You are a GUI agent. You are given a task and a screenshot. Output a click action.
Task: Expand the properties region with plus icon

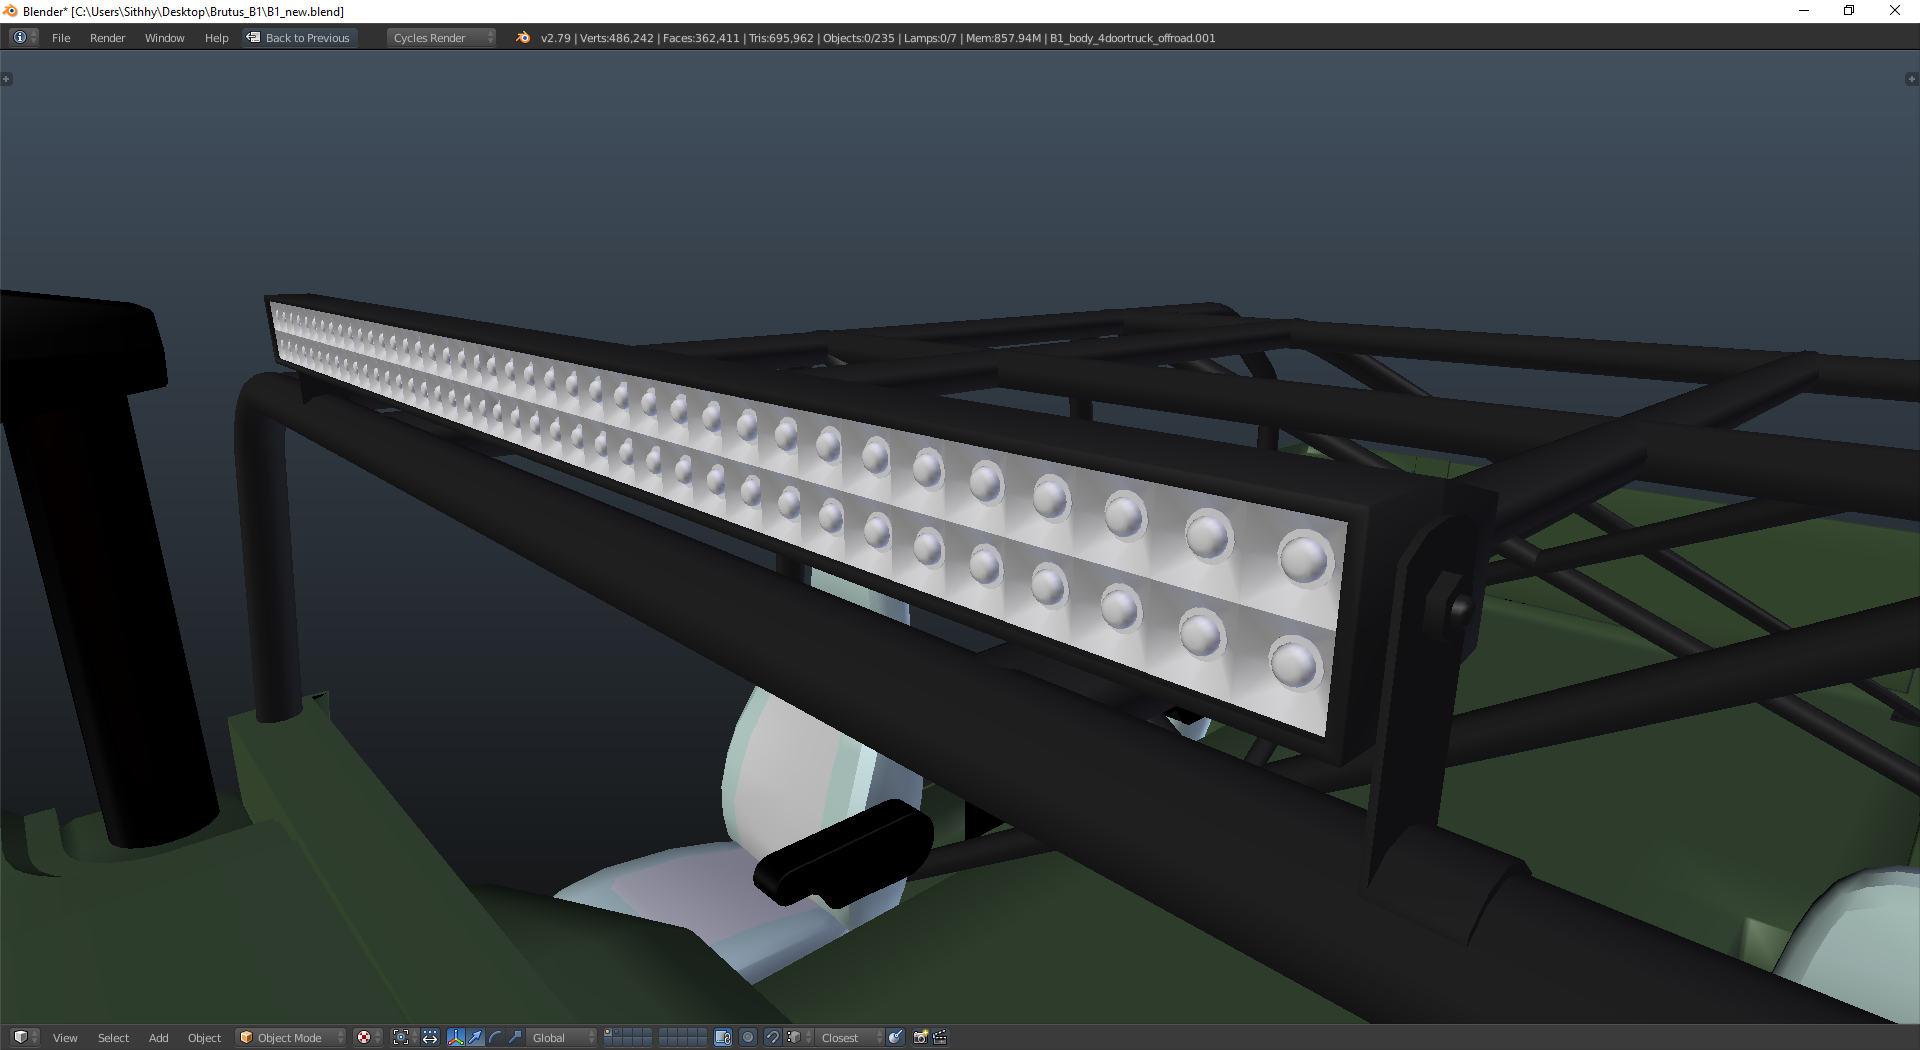pyautogui.click(x=1912, y=79)
